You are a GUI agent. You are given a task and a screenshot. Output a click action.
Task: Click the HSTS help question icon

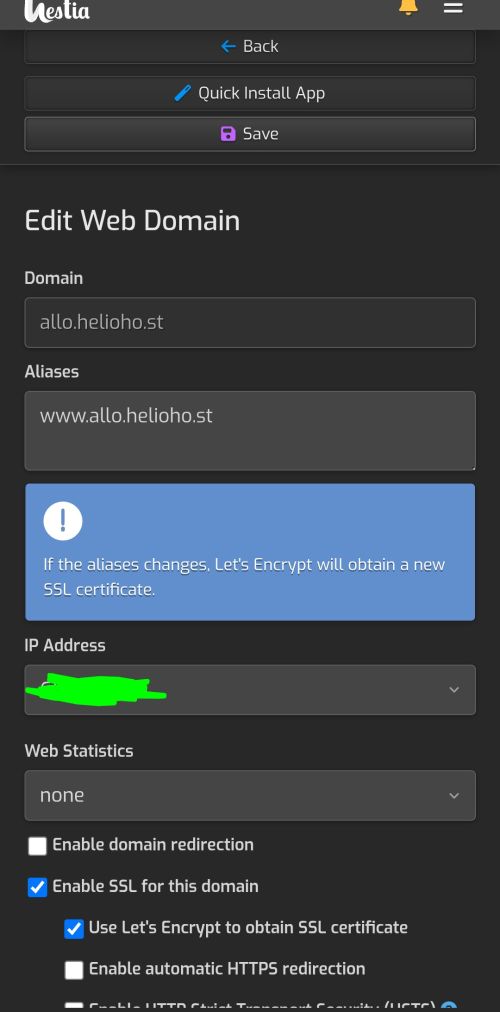pyautogui.click(x=448, y=1007)
